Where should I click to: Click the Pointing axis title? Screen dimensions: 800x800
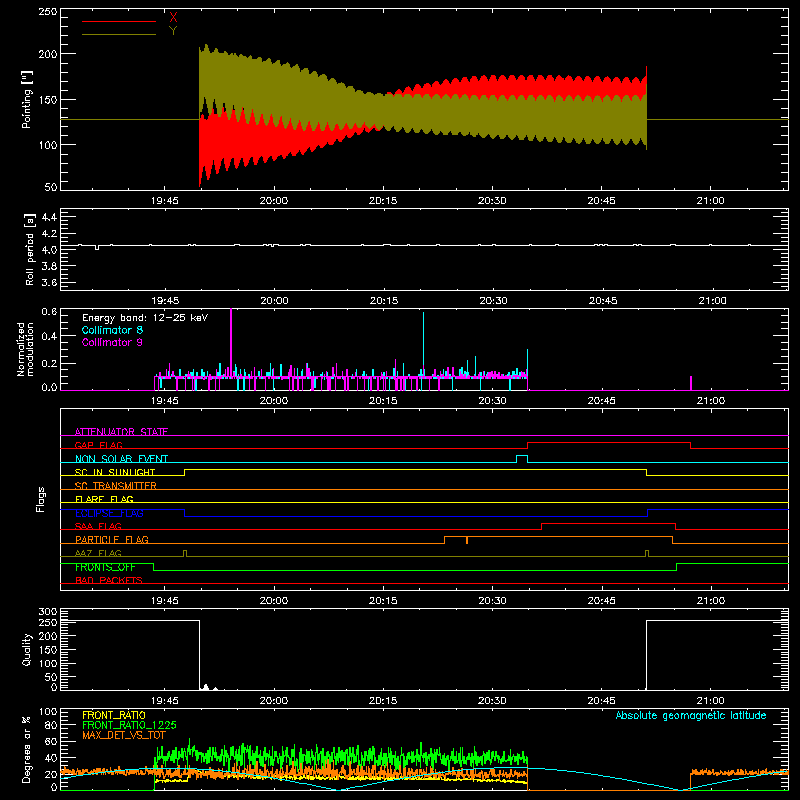click(x=27, y=99)
